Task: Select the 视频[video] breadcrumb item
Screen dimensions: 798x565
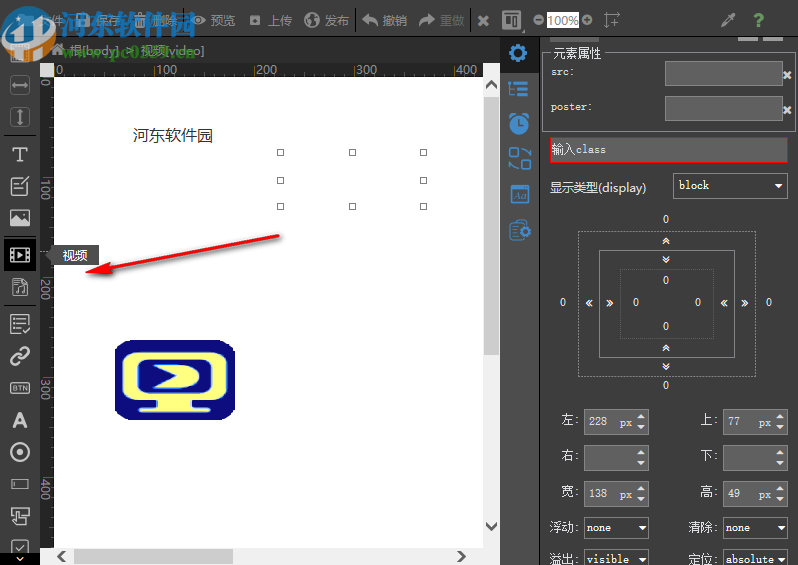Action: click(173, 51)
